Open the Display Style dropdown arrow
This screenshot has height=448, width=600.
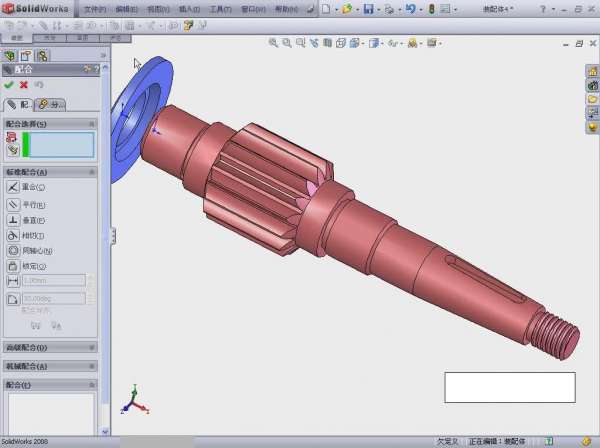point(382,44)
